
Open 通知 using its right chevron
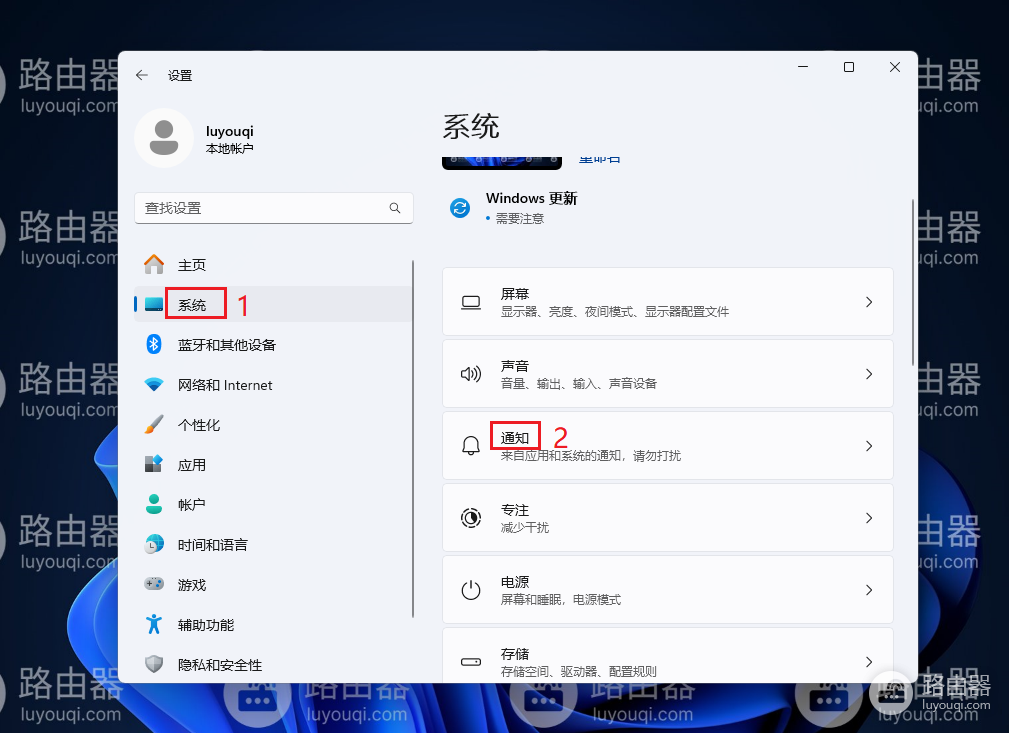[x=869, y=446]
